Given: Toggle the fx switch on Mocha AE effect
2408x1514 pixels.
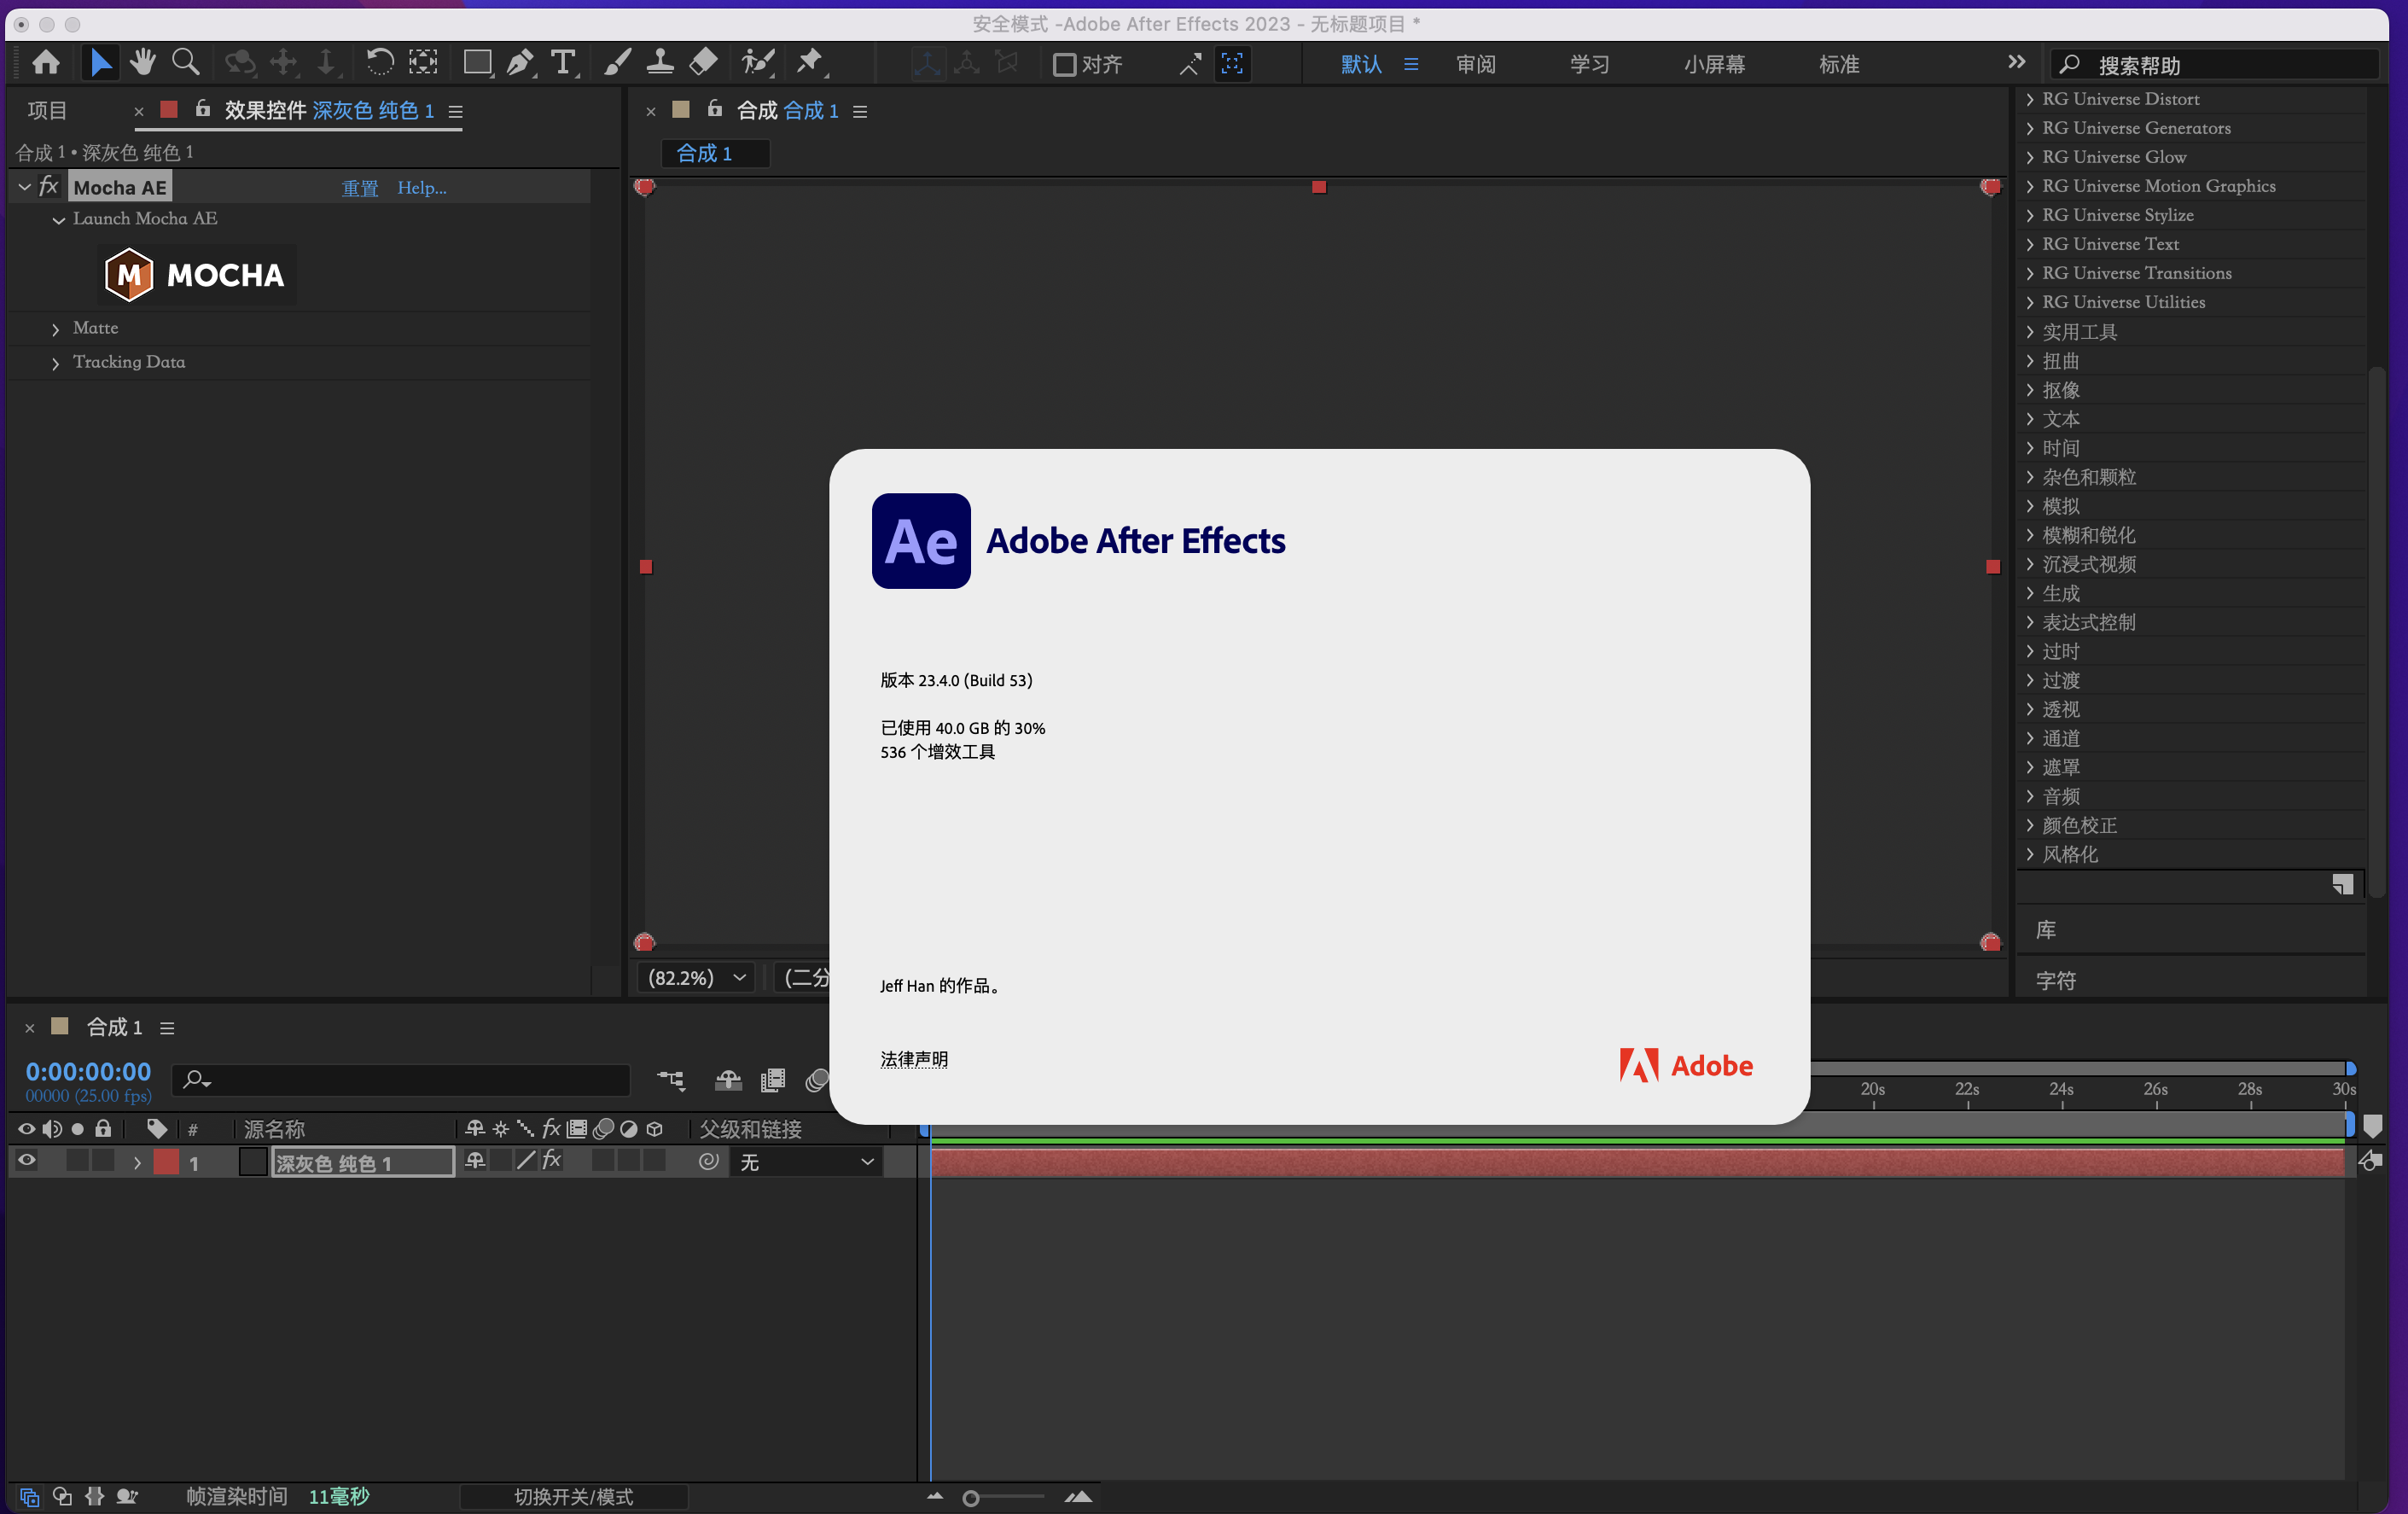Looking at the screenshot, I should (48, 187).
